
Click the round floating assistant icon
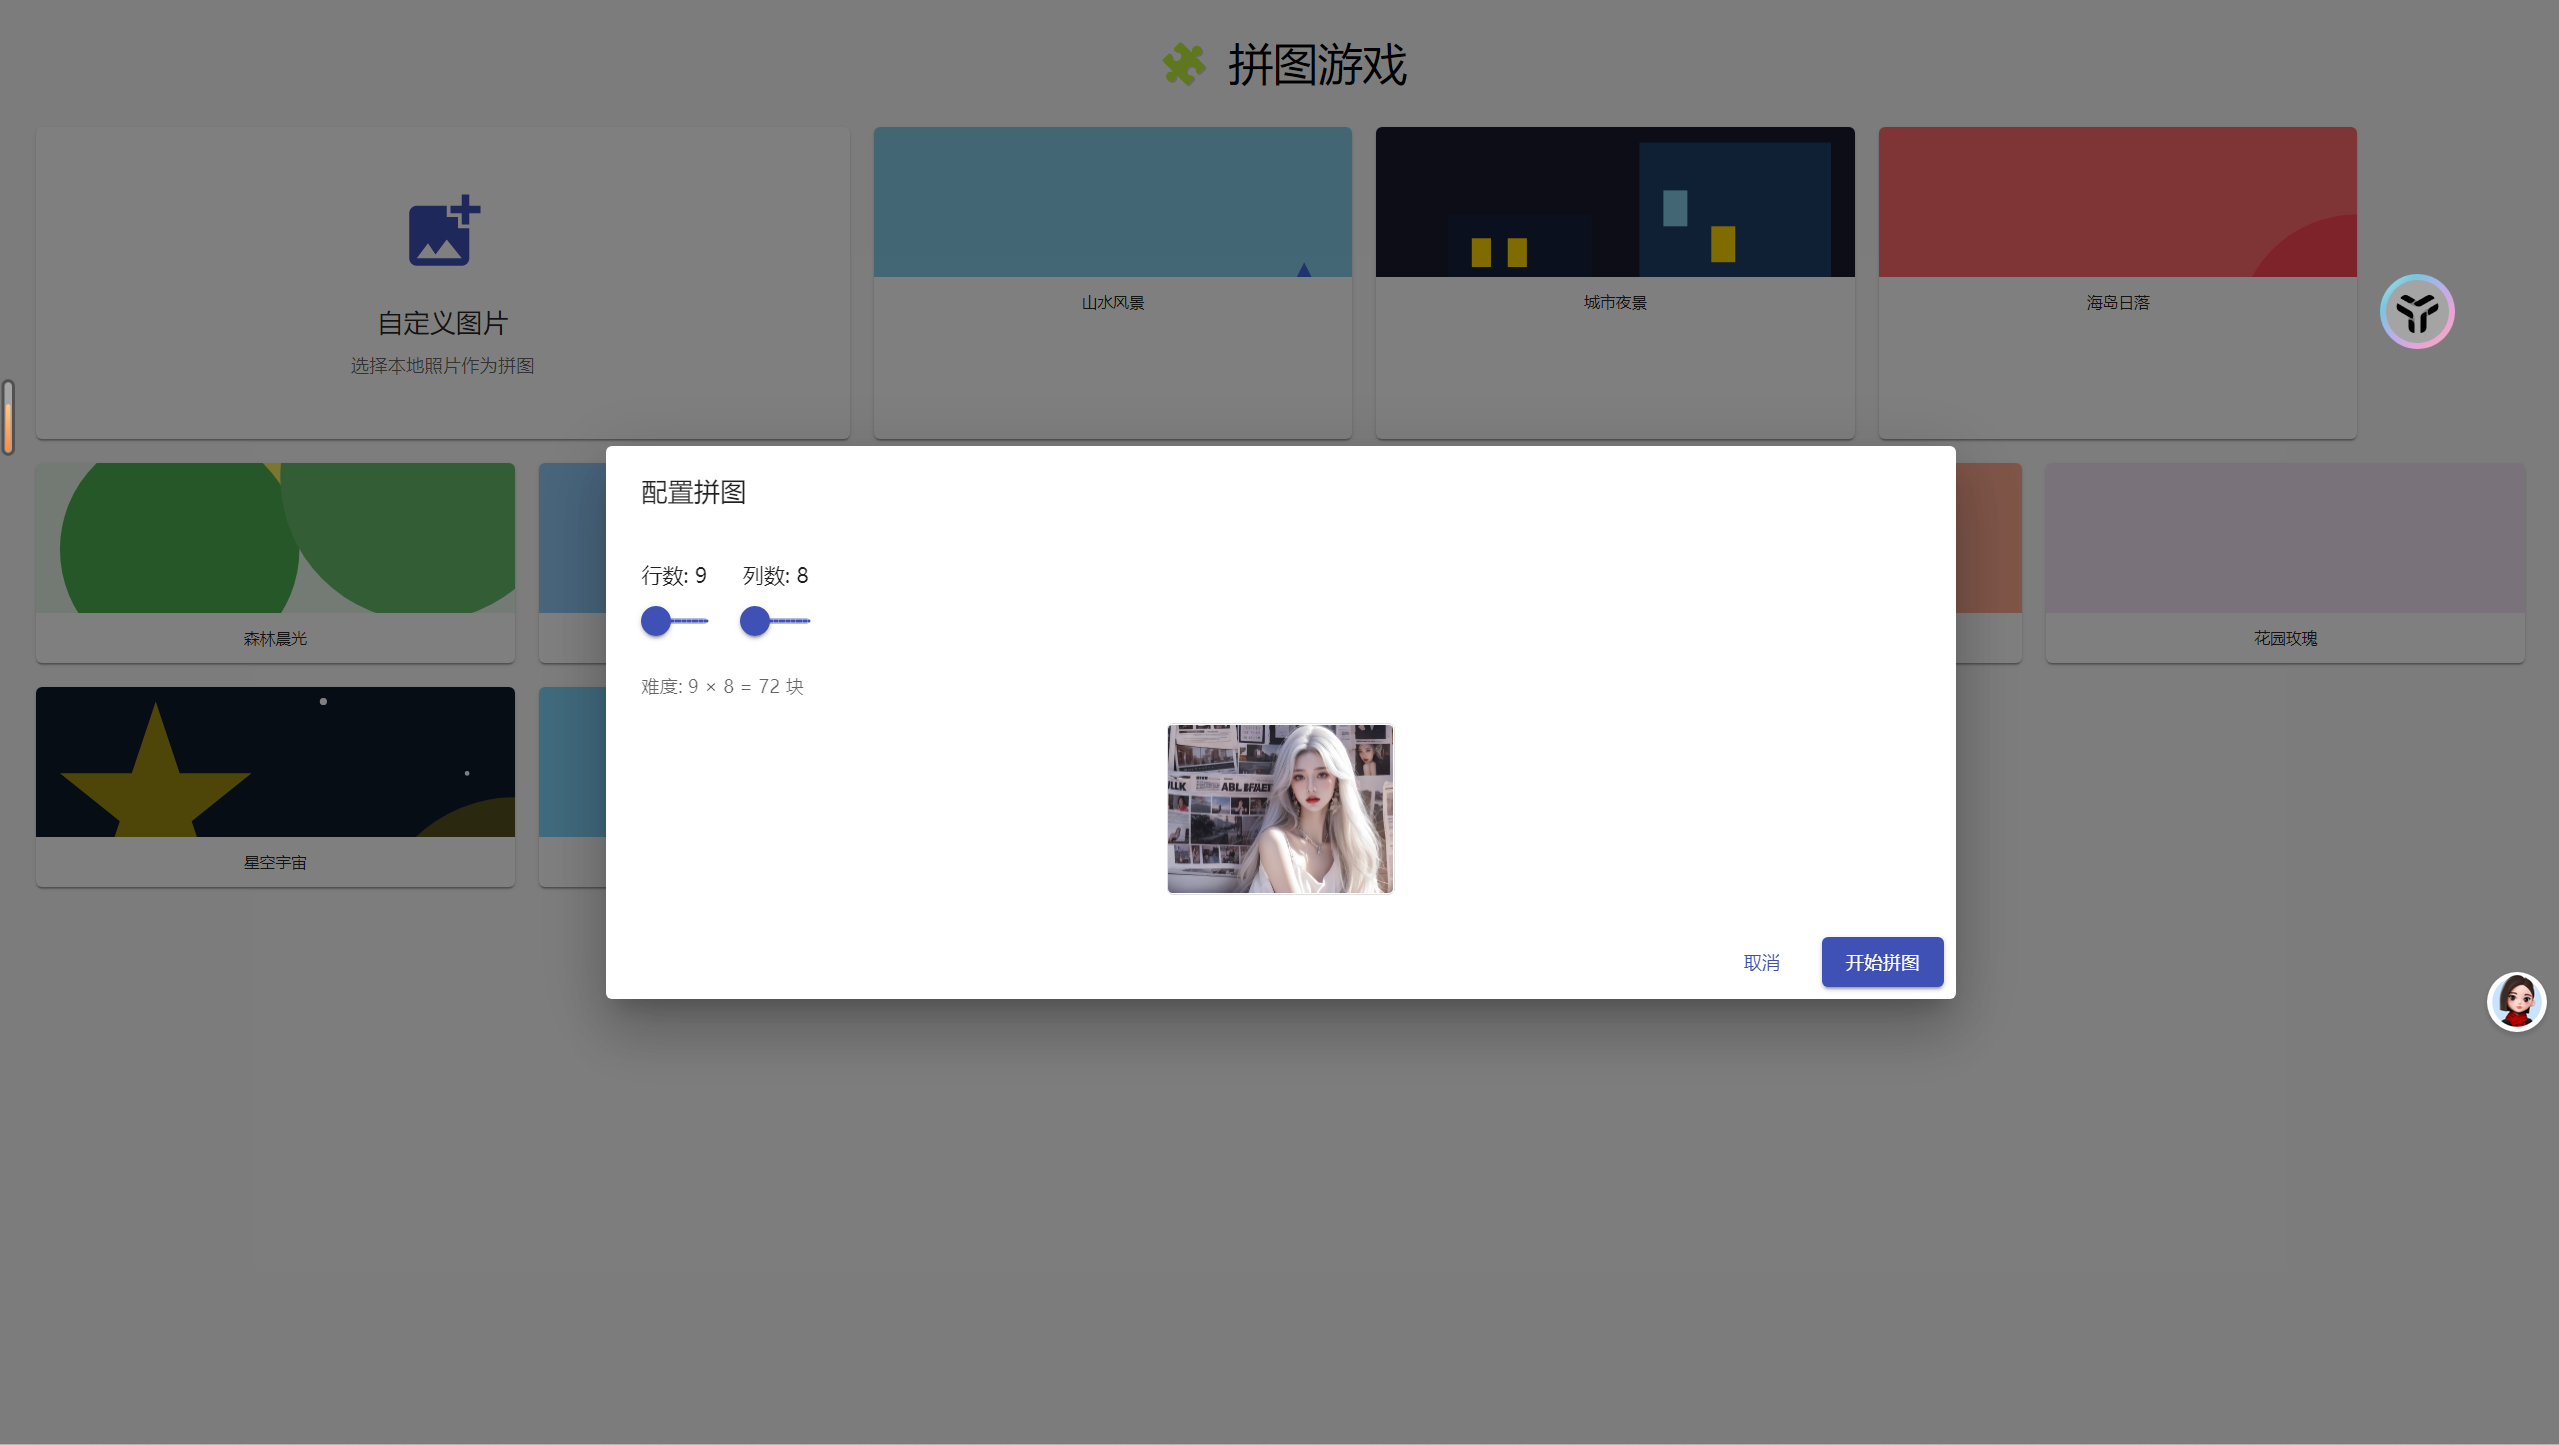(x=2416, y=312)
